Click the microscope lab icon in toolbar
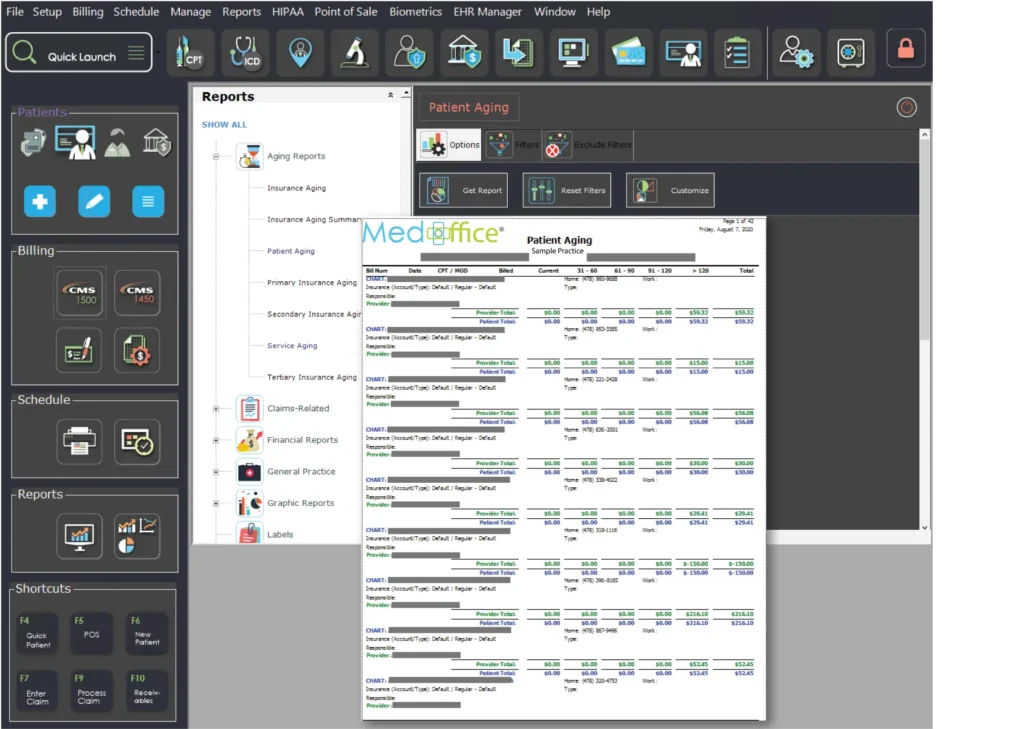Image resolution: width=1024 pixels, height=729 pixels. [354, 52]
